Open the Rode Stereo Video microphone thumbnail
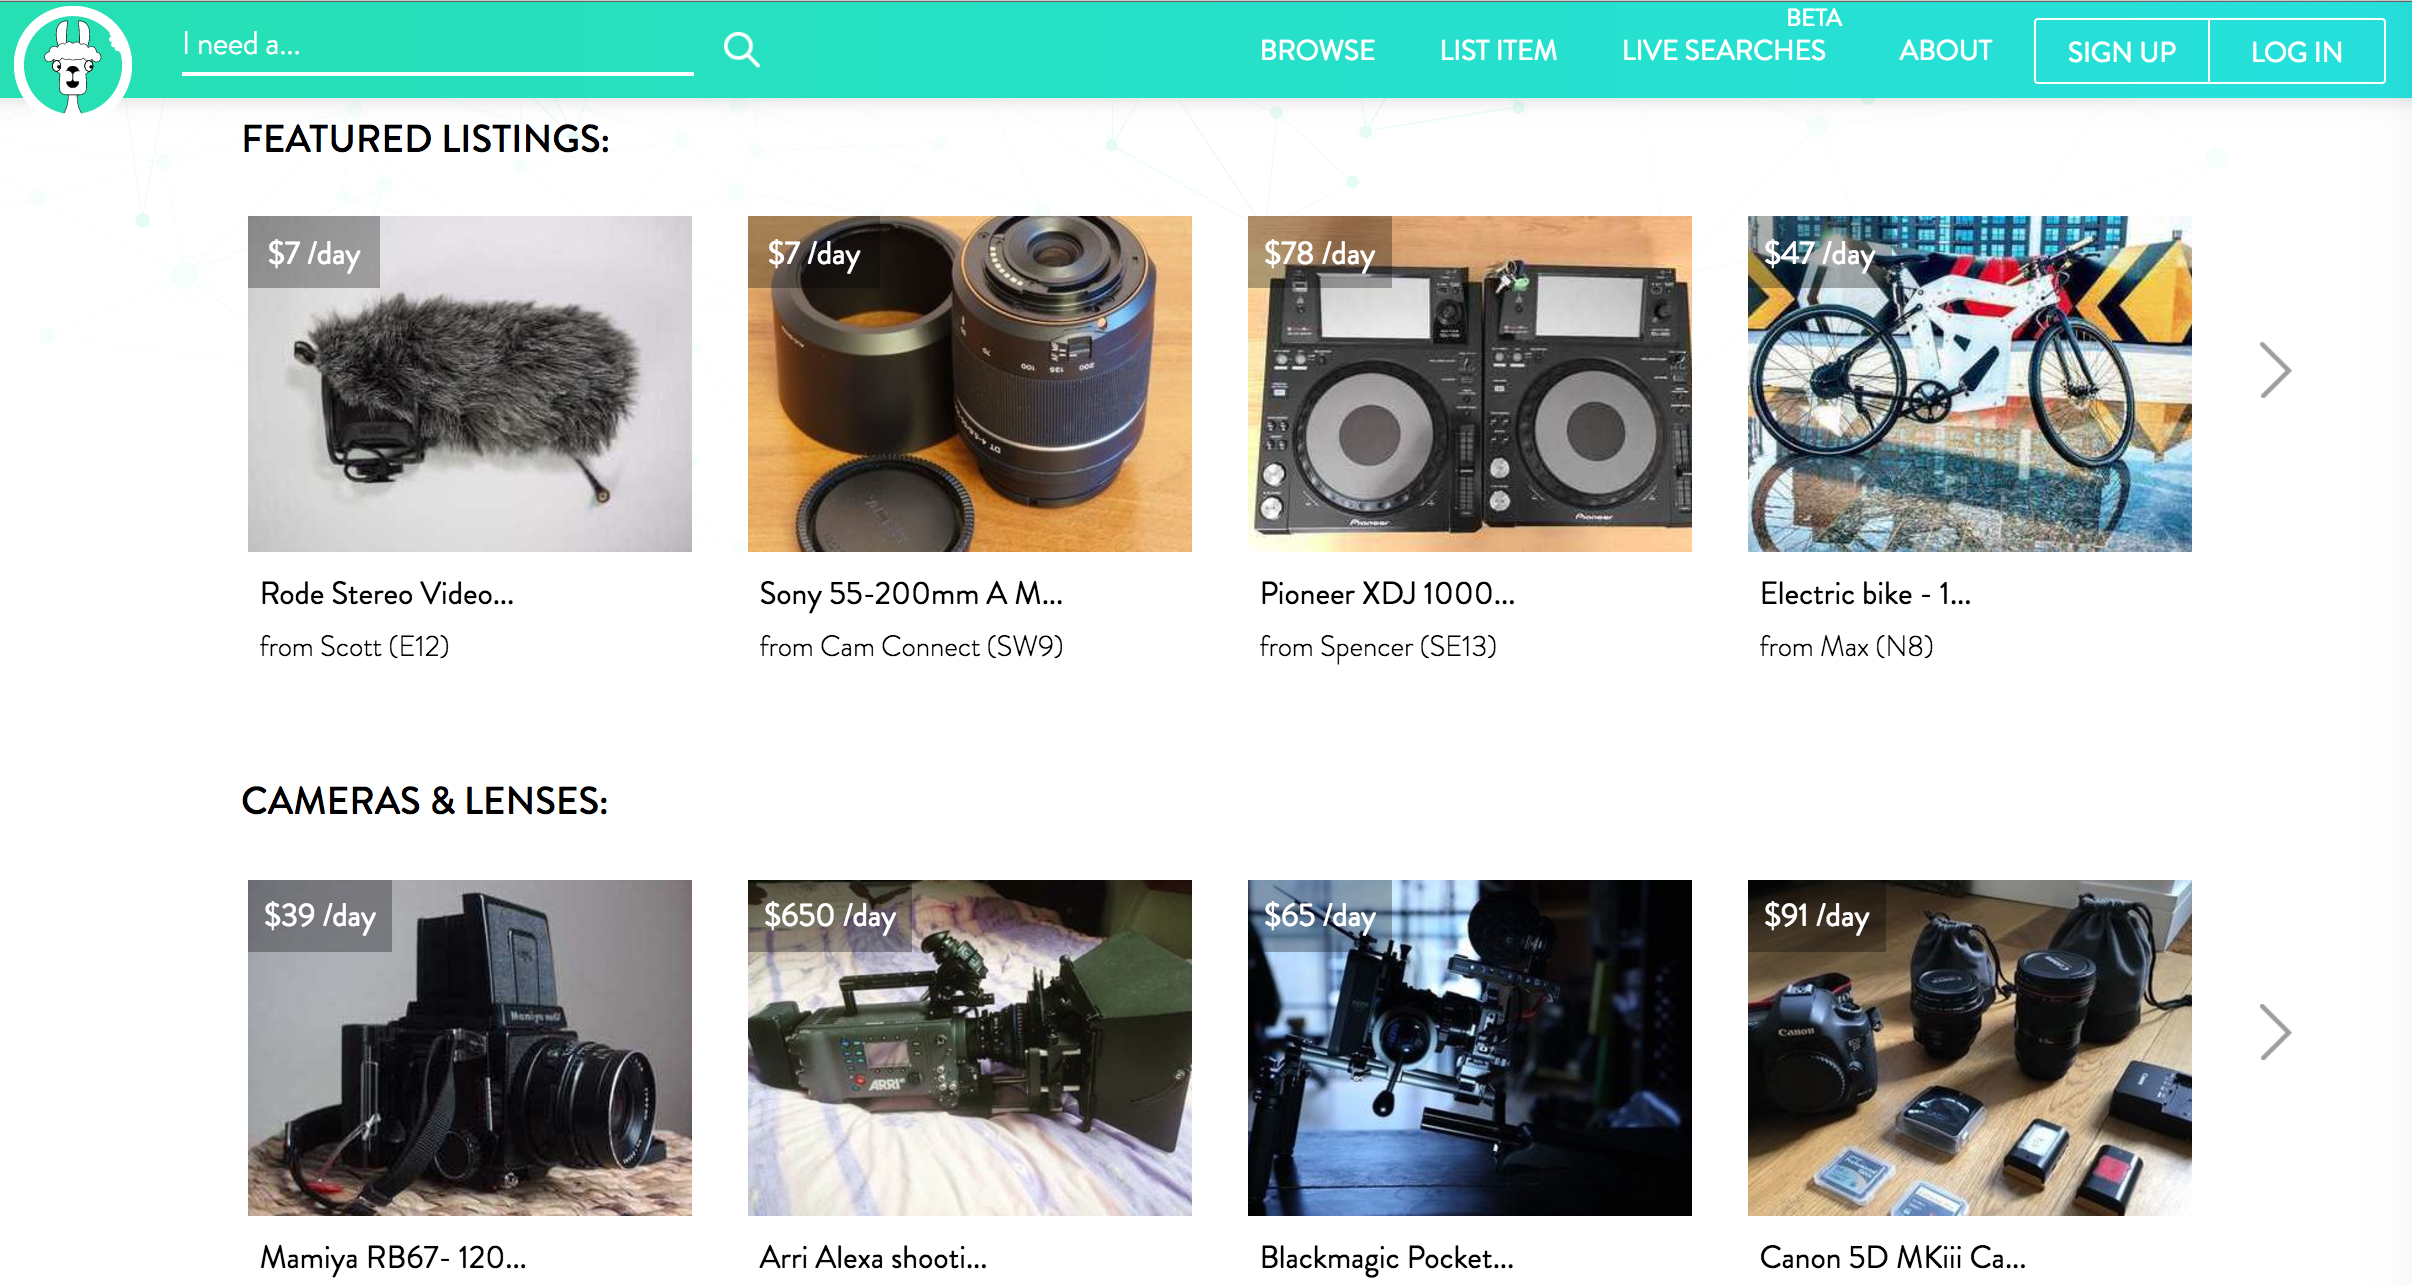2412x1286 pixels. click(470, 384)
